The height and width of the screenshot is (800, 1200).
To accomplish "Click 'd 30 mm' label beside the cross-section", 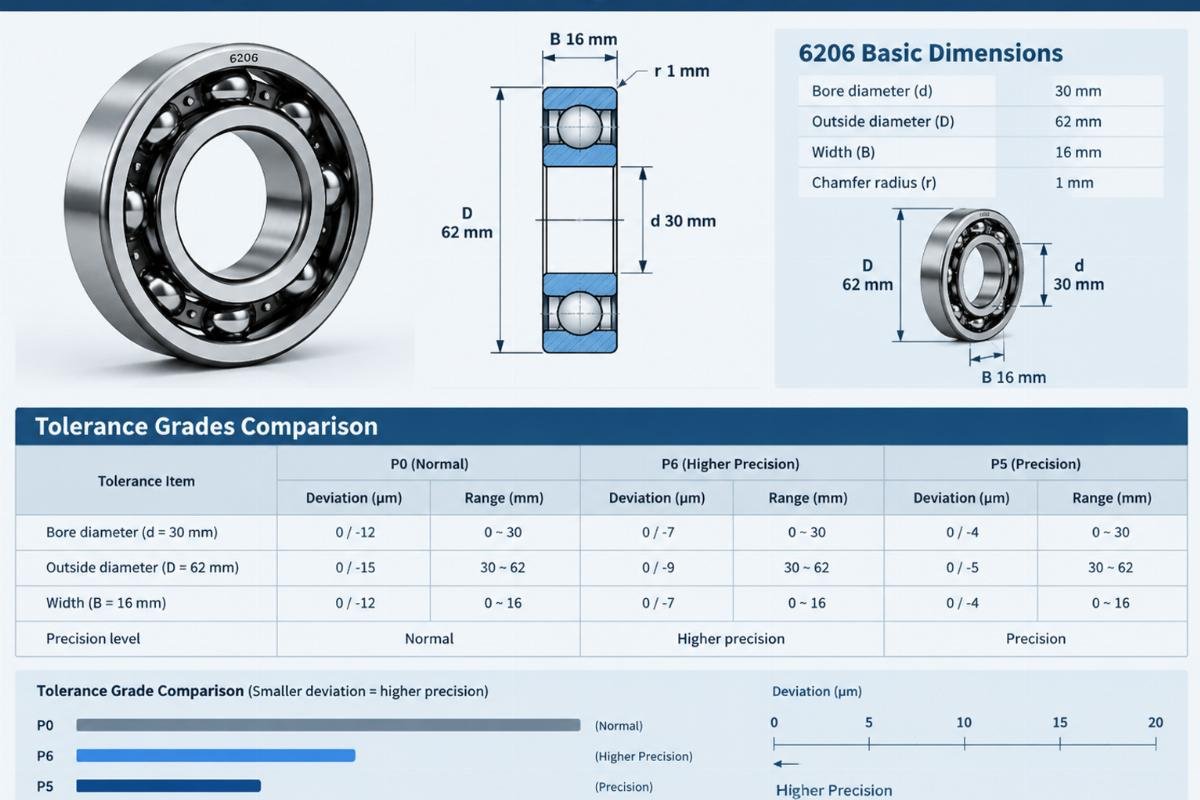I will [683, 221].
